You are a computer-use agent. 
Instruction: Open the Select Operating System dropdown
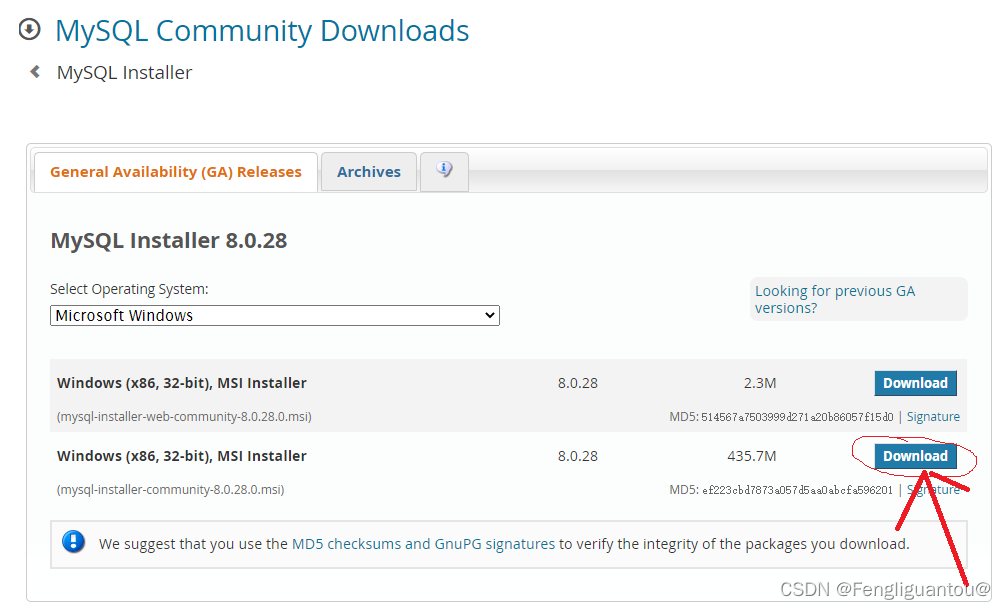(275, 315)
